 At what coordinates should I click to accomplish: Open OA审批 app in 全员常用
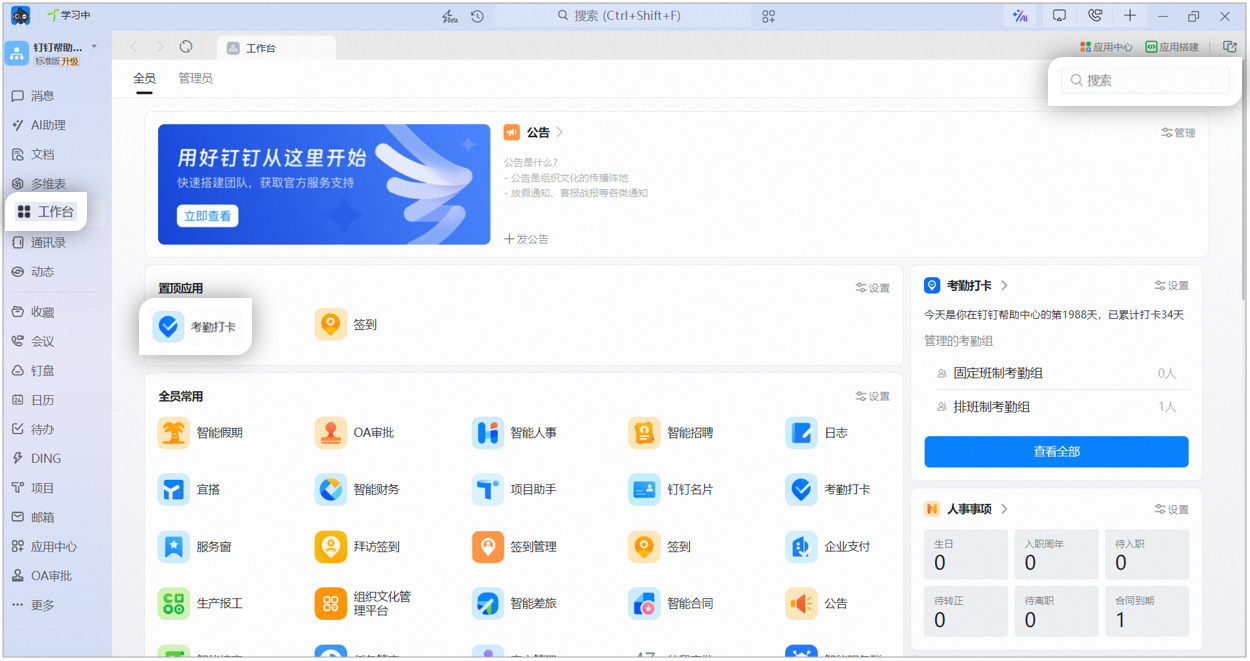click(x=355, y=433)
